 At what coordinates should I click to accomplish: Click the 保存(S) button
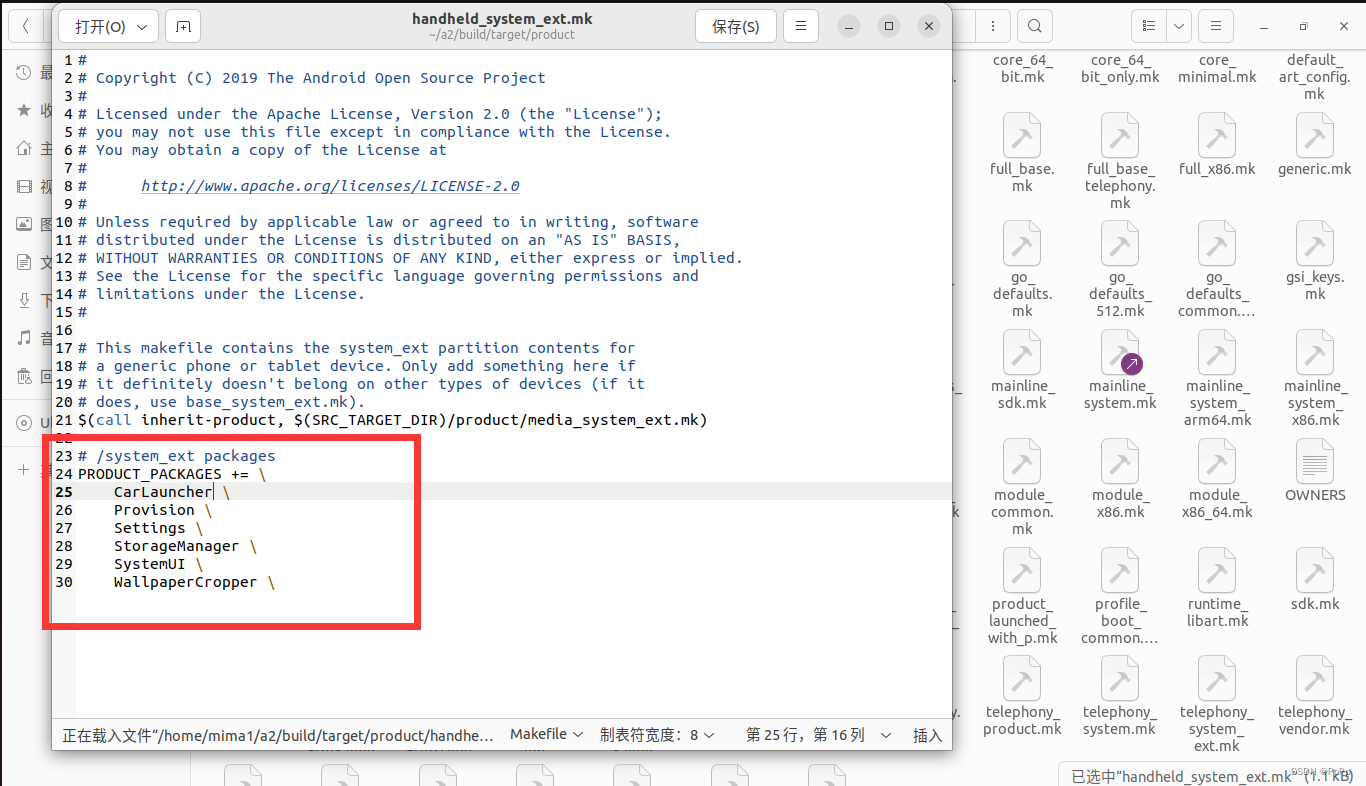coord(736,26)
